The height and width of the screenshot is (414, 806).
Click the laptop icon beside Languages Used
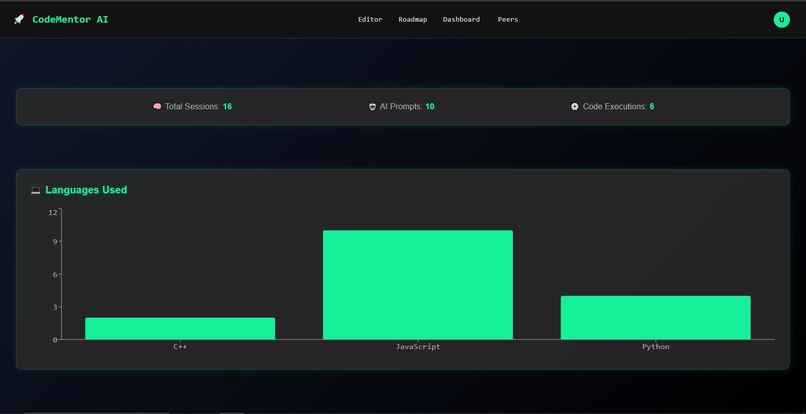35,190
